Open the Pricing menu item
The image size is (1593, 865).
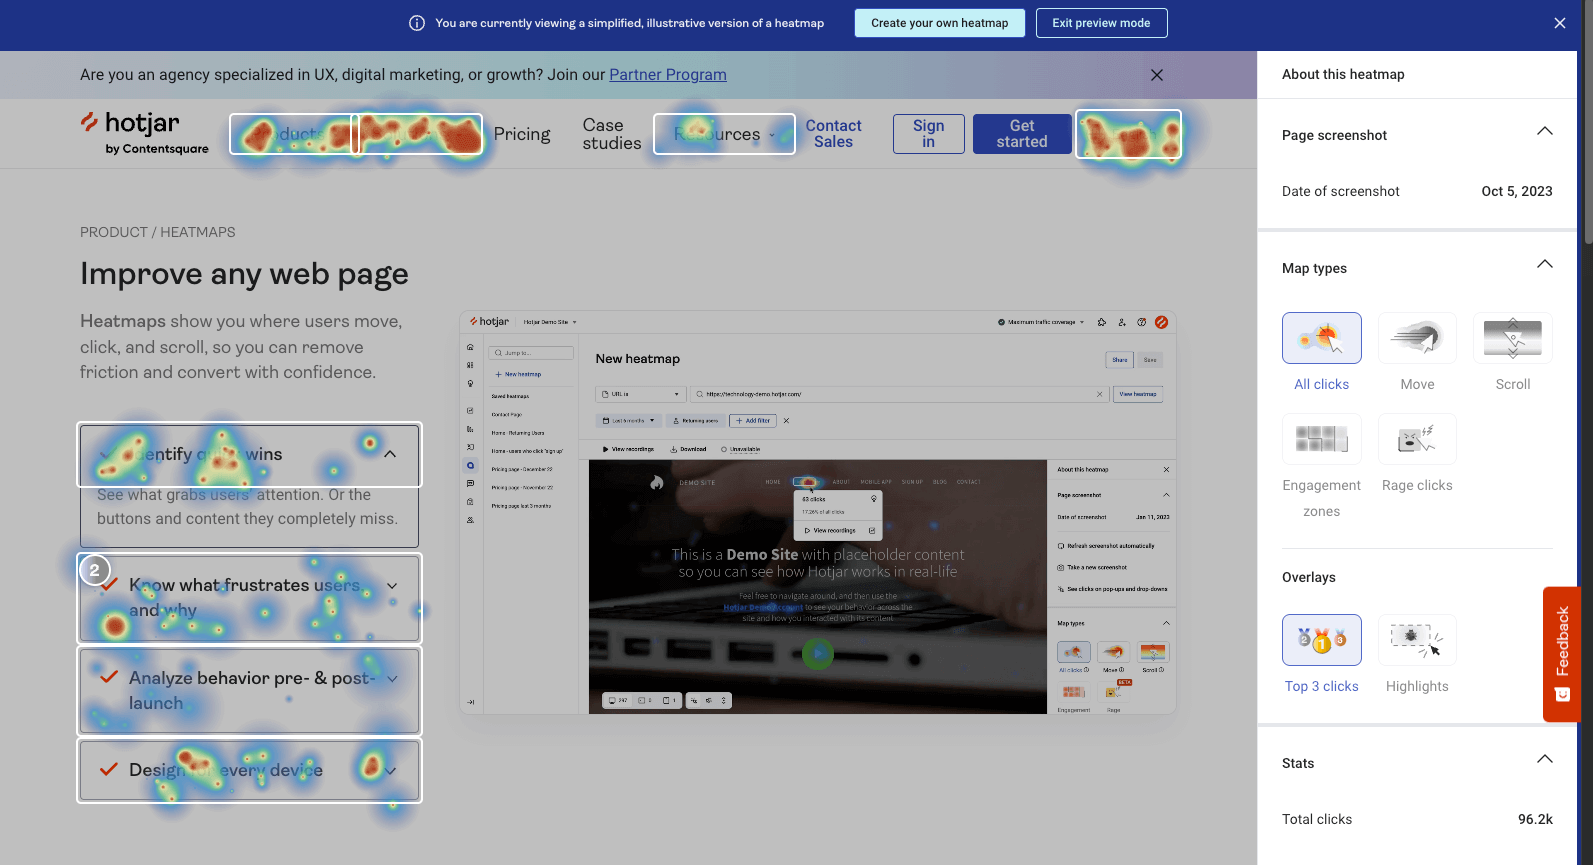tap(522, 134)
